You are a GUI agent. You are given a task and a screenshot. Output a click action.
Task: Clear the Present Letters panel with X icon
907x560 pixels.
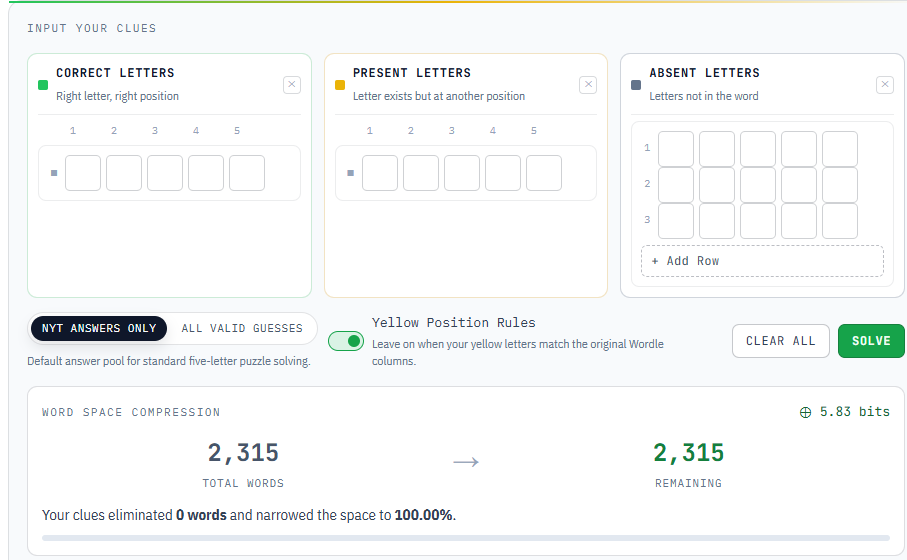point(588,85)
